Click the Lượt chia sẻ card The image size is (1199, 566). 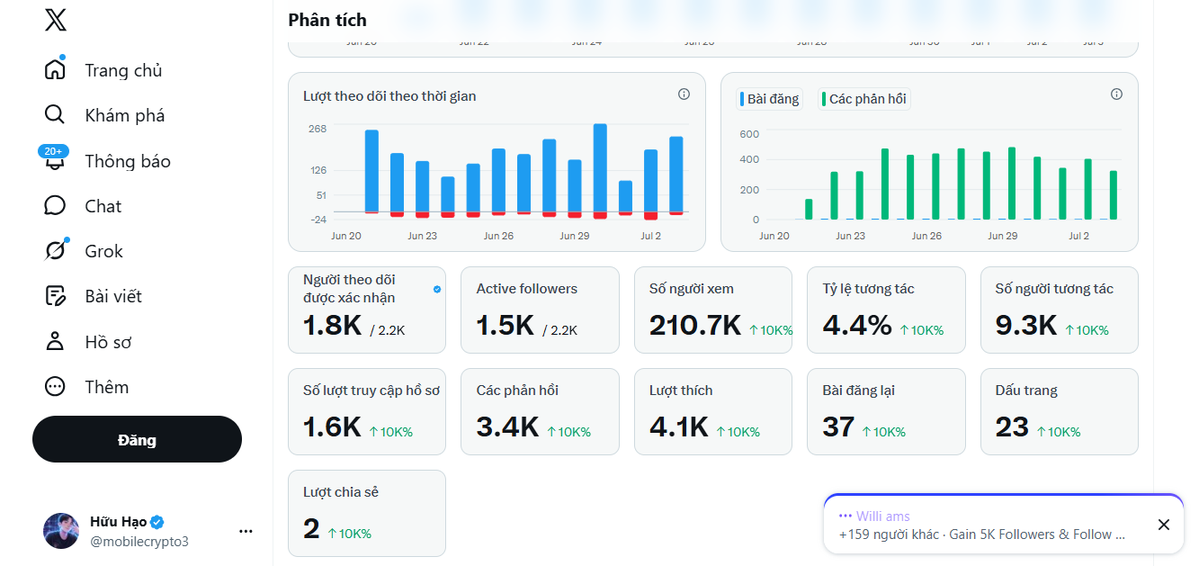click(367, 513)
